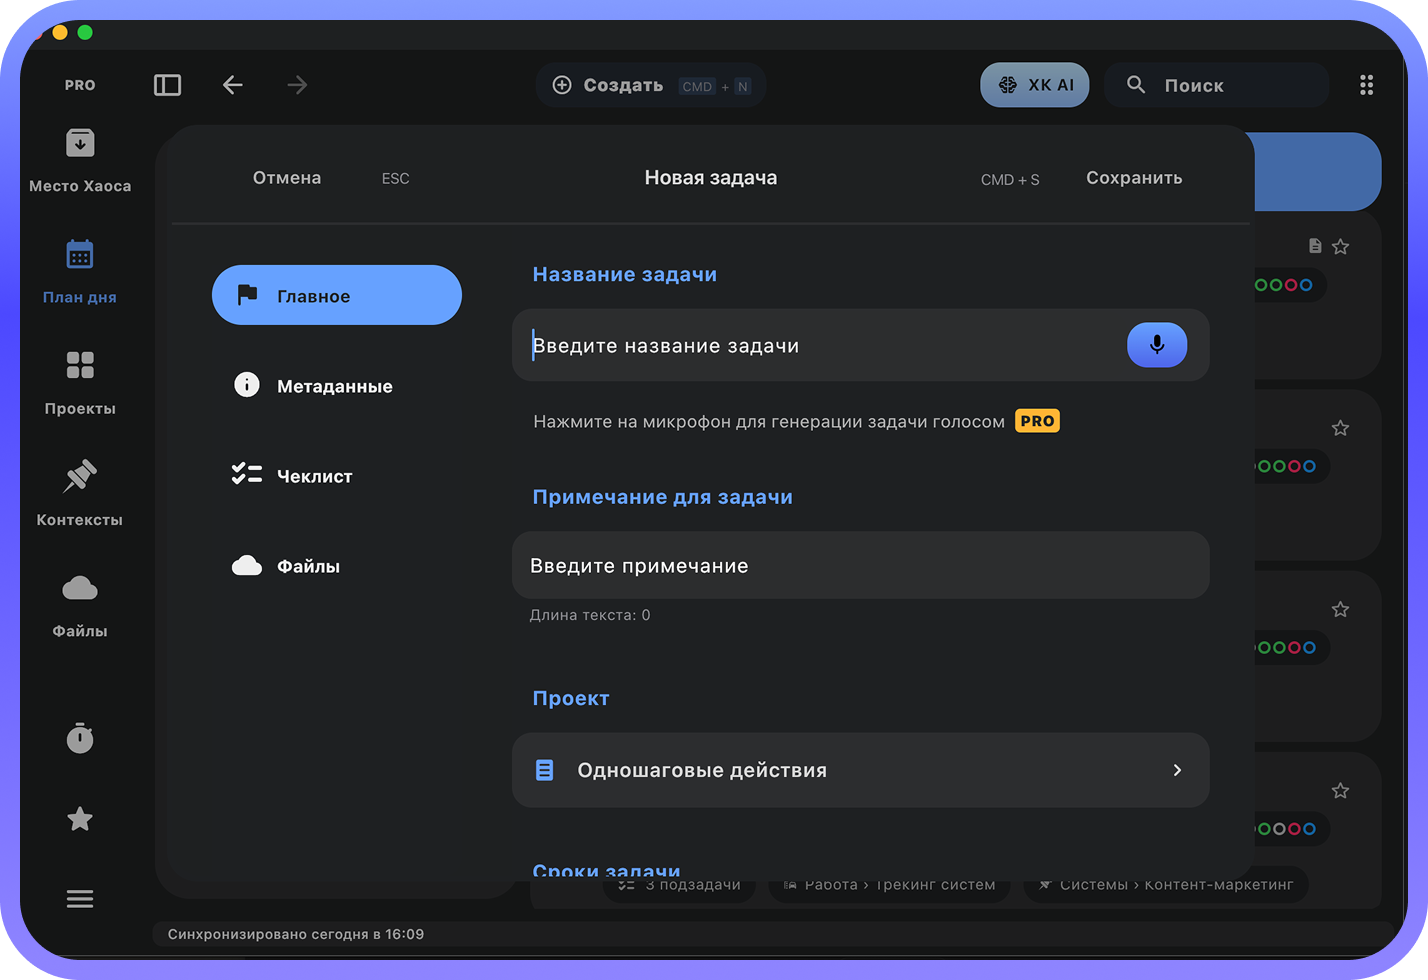
Task: Switch to Главное tab
Action: tap(337, 295)
